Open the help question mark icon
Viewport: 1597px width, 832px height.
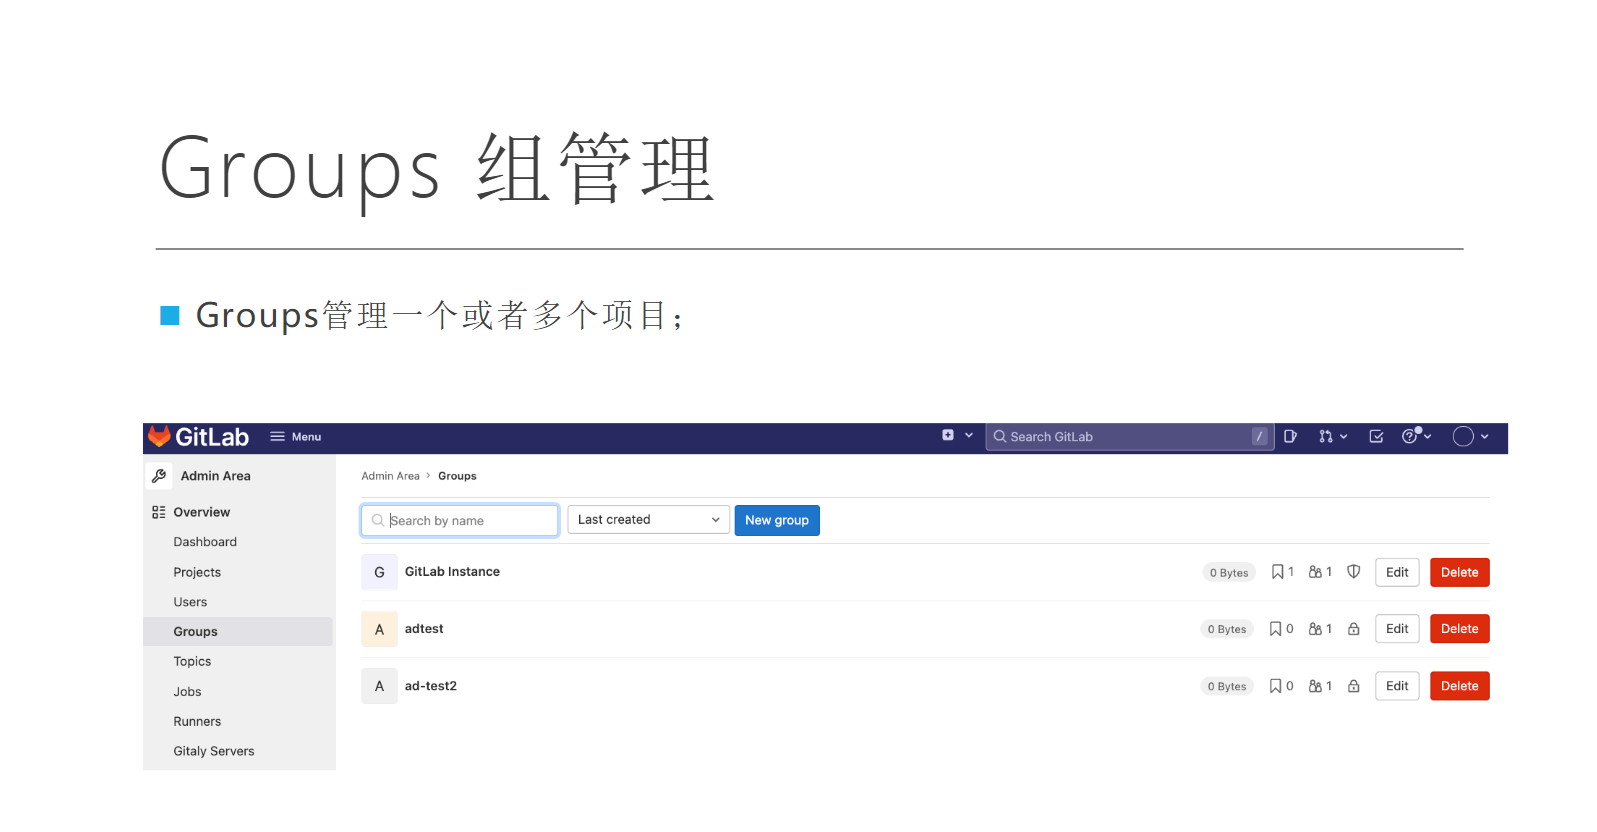[x=1410, y=436]
